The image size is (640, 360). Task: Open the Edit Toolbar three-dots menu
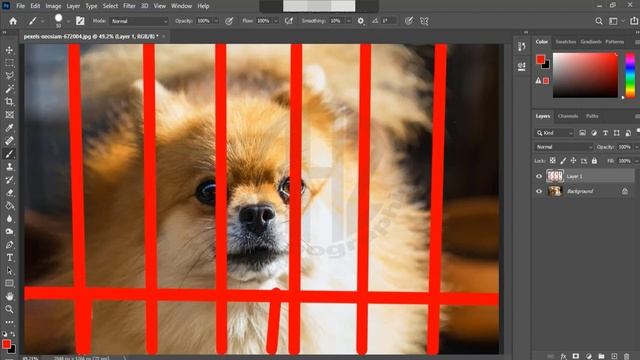9,322
